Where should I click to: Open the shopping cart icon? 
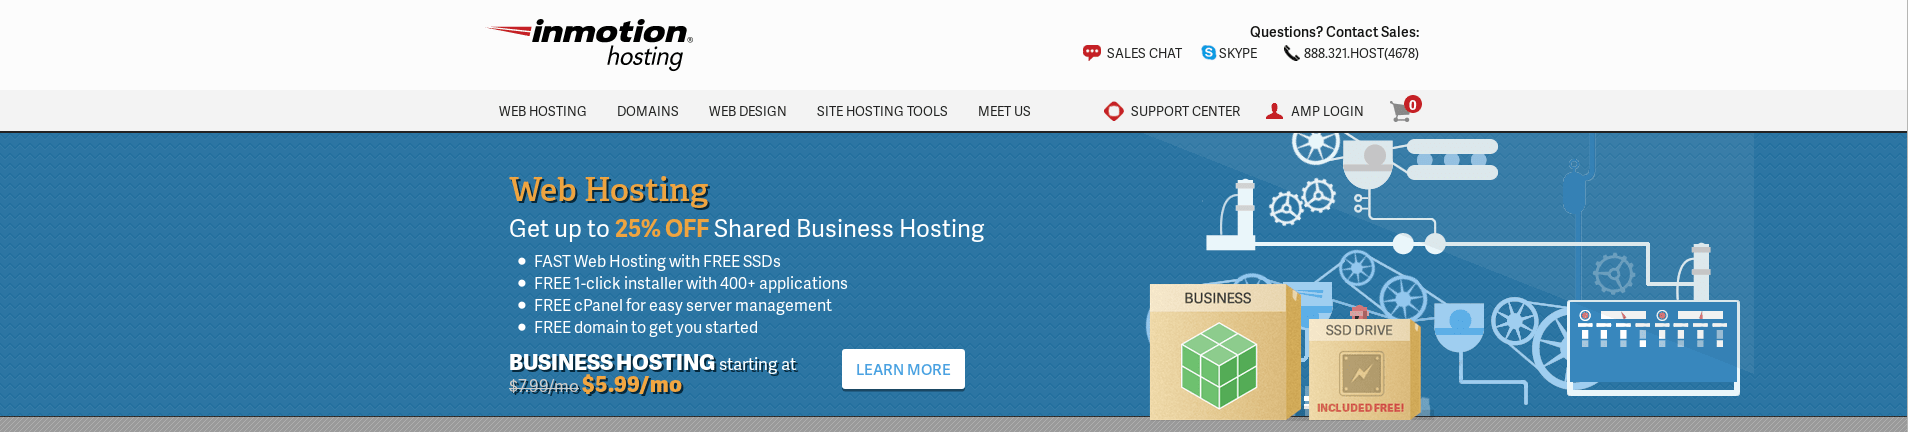(1400, 112)
